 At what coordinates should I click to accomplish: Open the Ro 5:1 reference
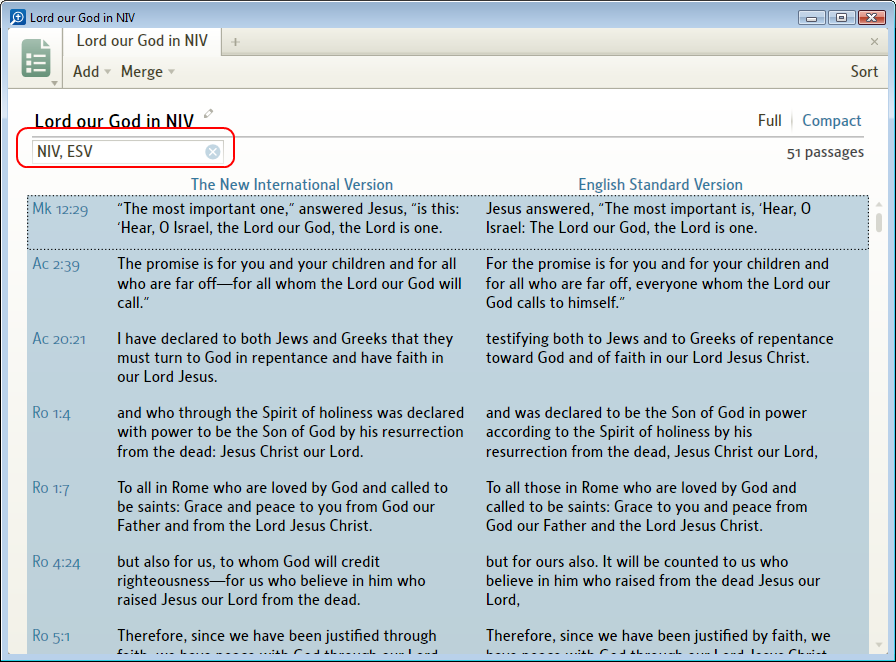point(51,636)
